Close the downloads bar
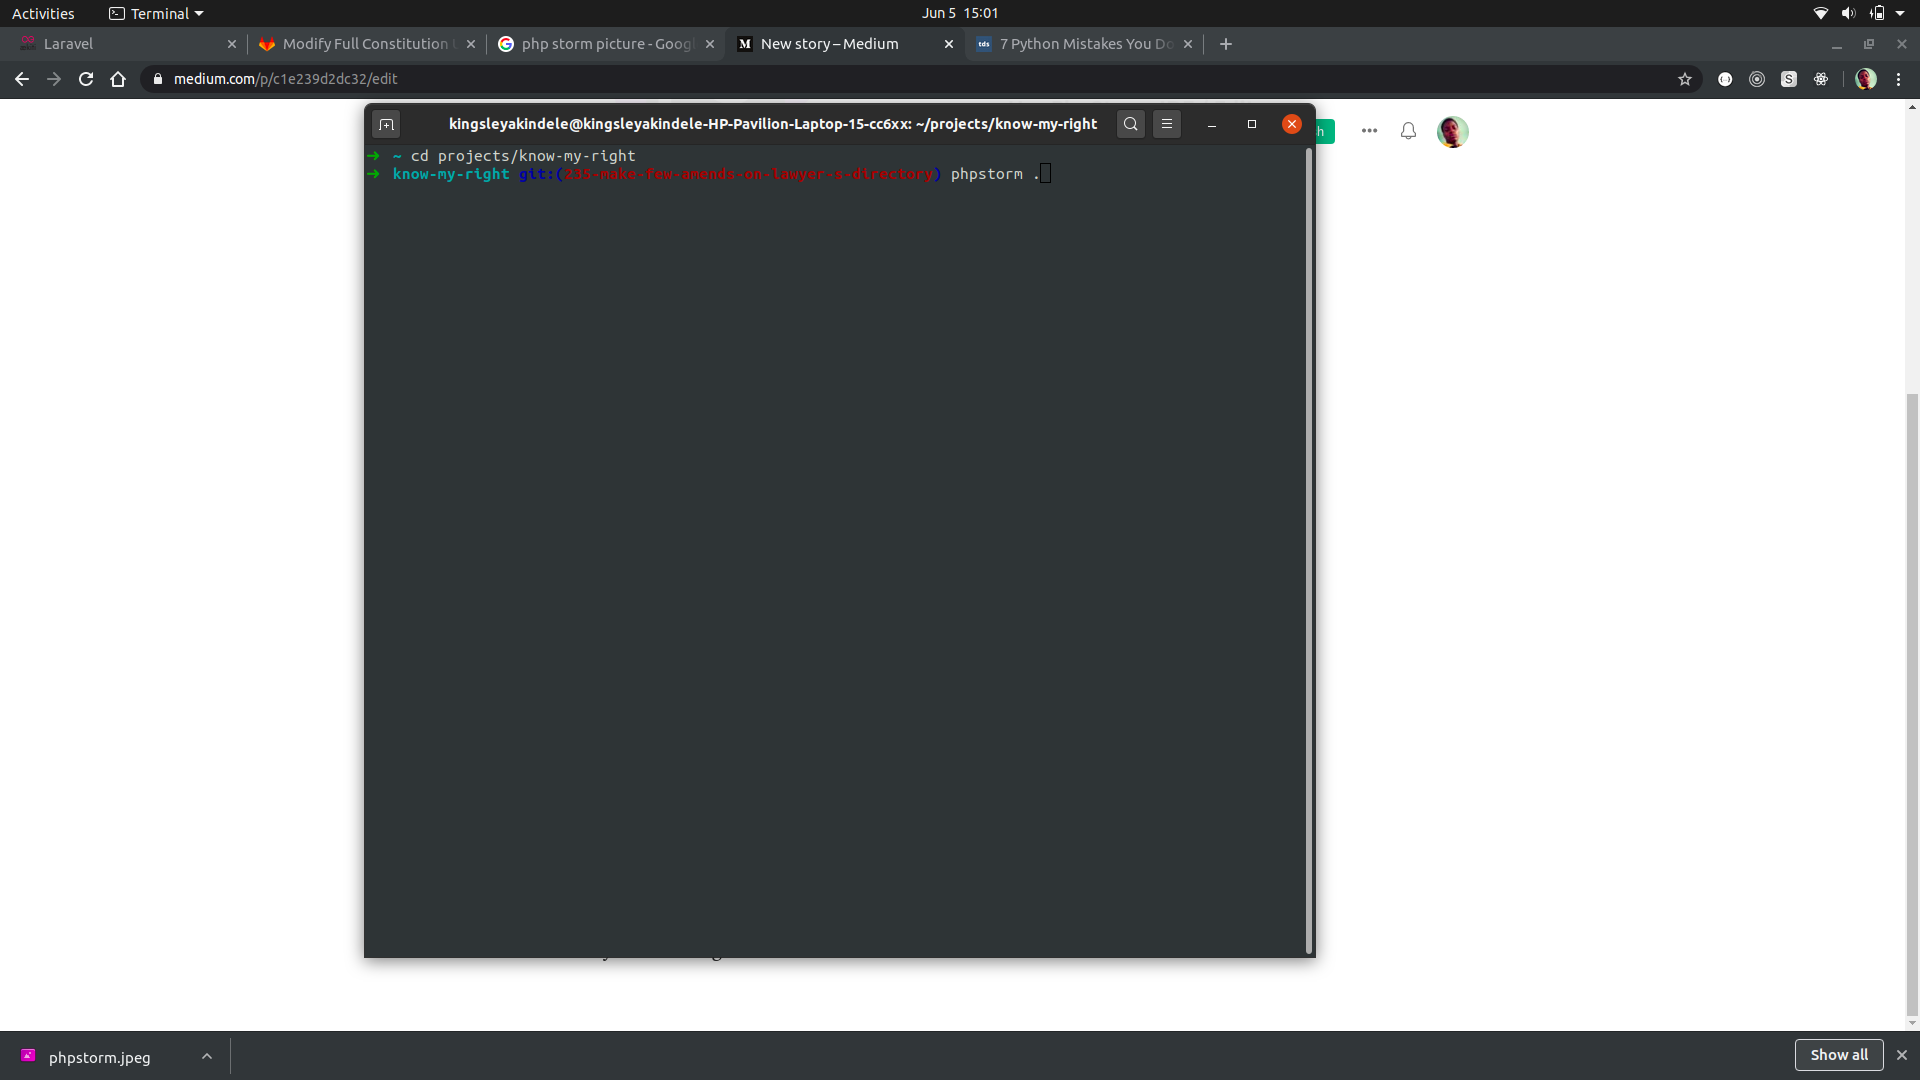1920x1080 pixels. [1902, 1055]
